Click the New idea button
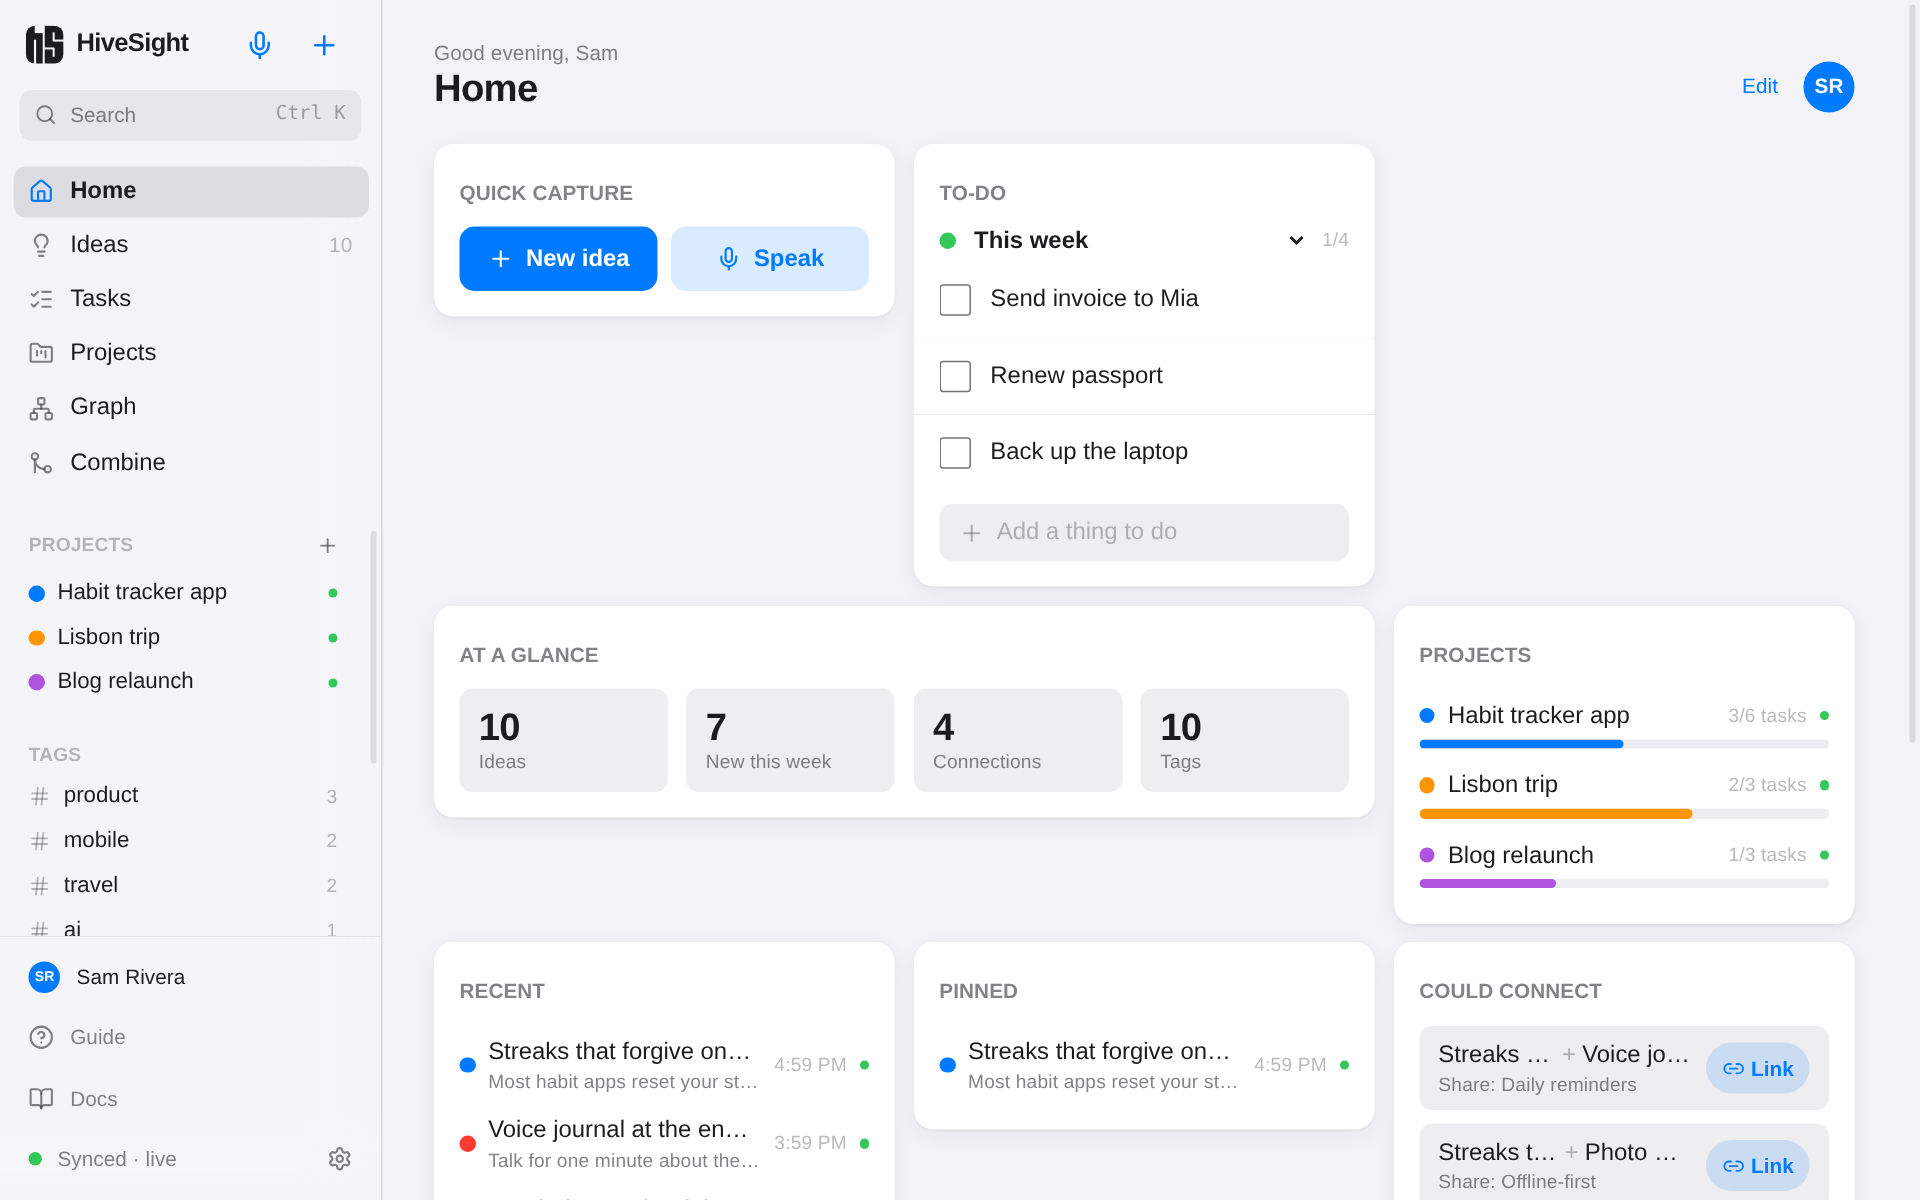 coord(558,259)
